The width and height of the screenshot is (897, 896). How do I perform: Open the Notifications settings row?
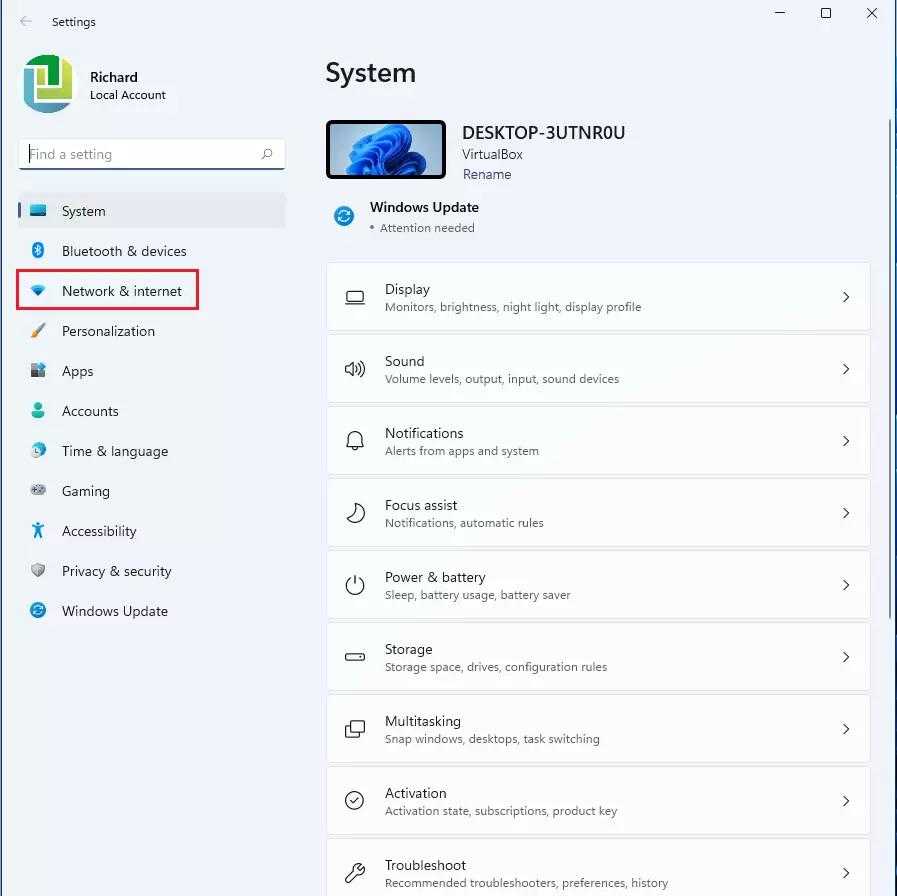click(597, 441)
